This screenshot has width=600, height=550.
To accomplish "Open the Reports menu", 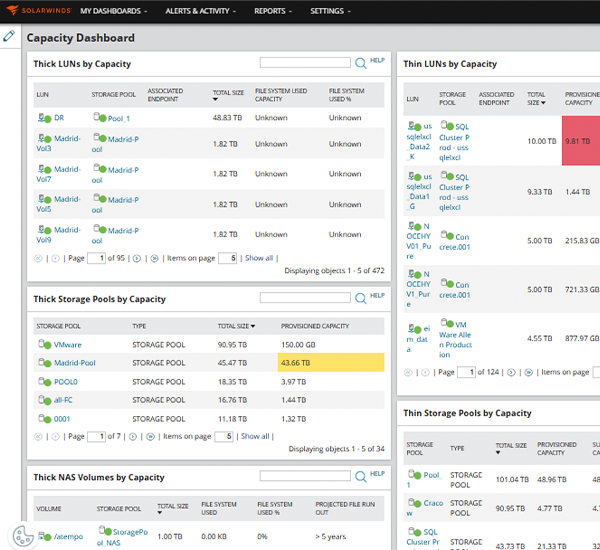I will [273, 11].
